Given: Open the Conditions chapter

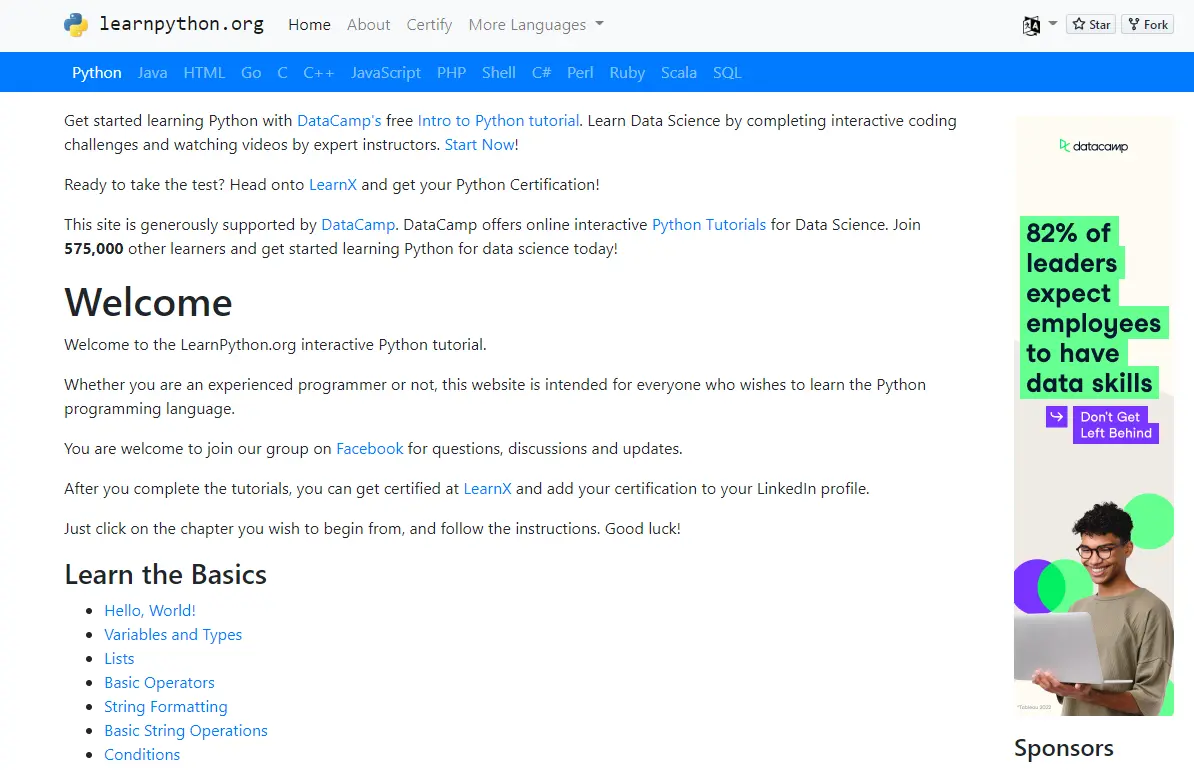Looking at the screenshot, I should coord(142,754).
